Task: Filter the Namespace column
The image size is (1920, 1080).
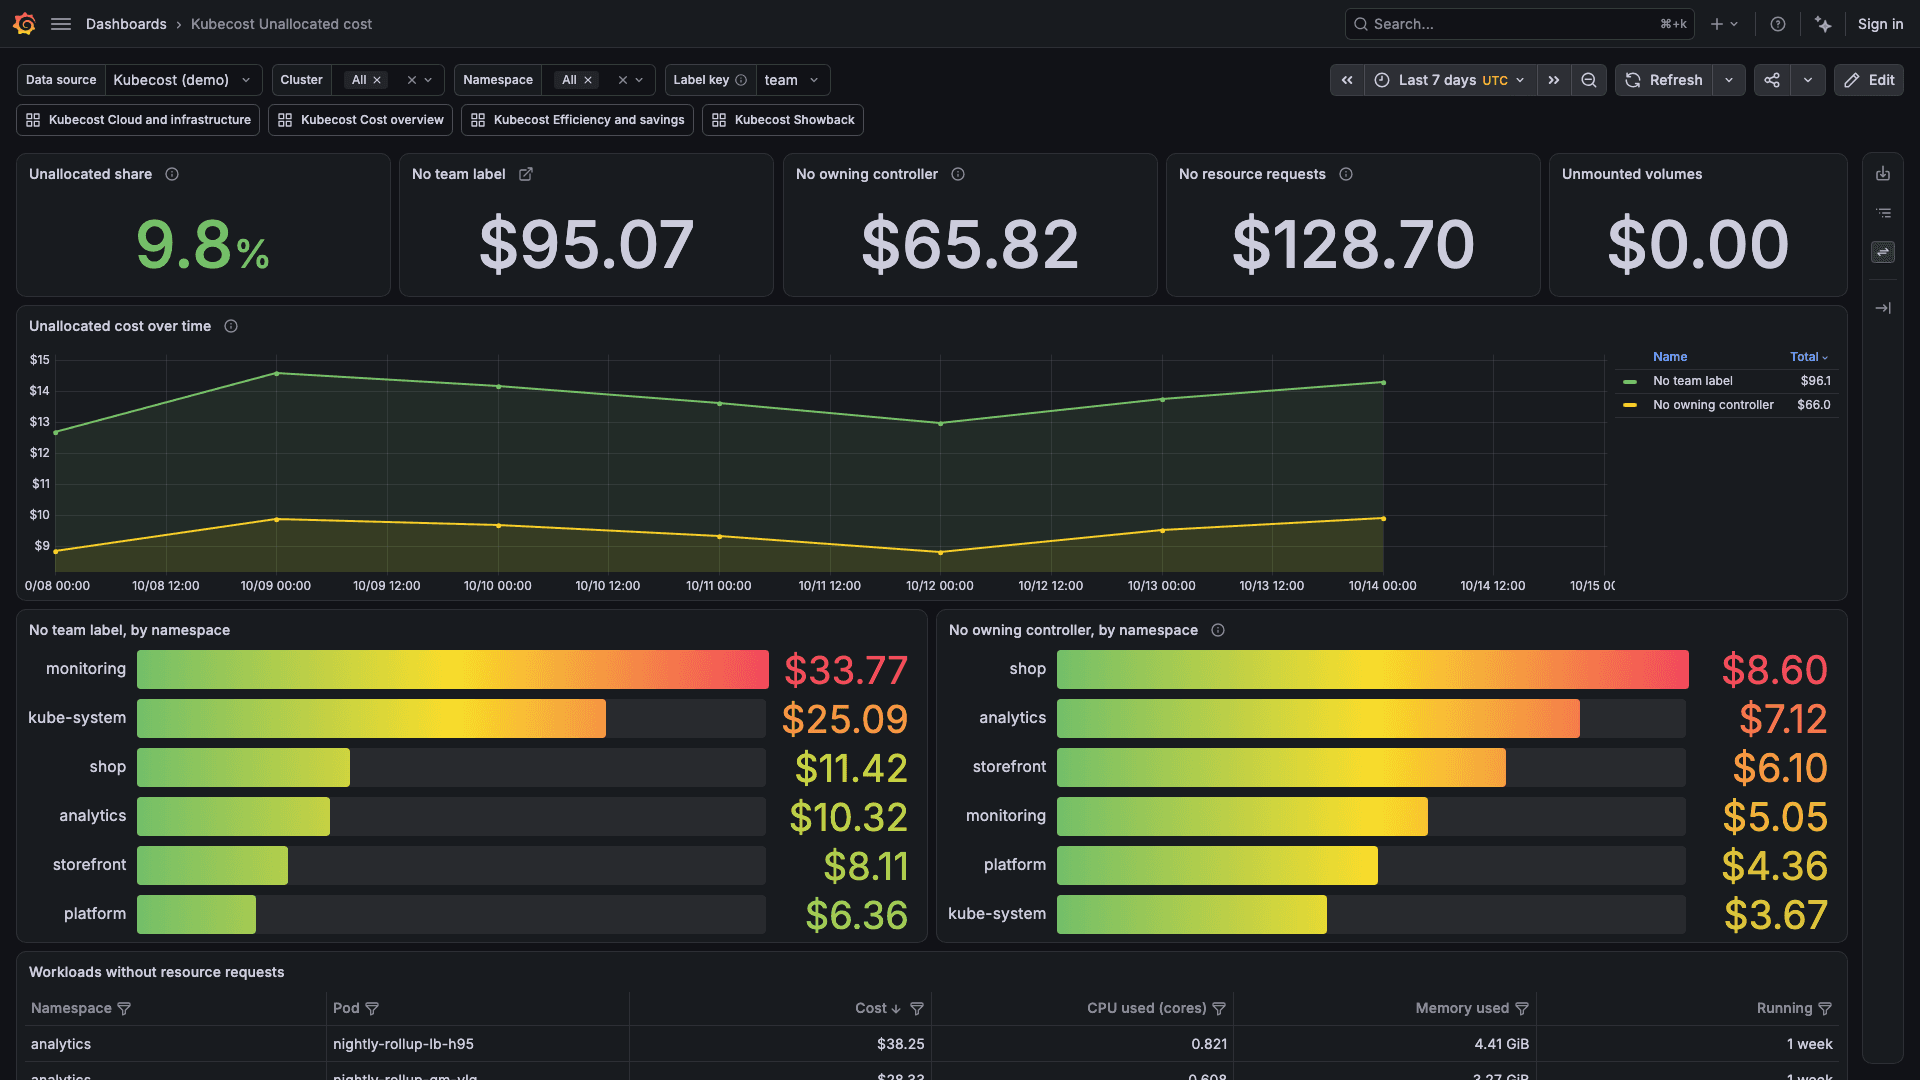Action: [124, 1009]
